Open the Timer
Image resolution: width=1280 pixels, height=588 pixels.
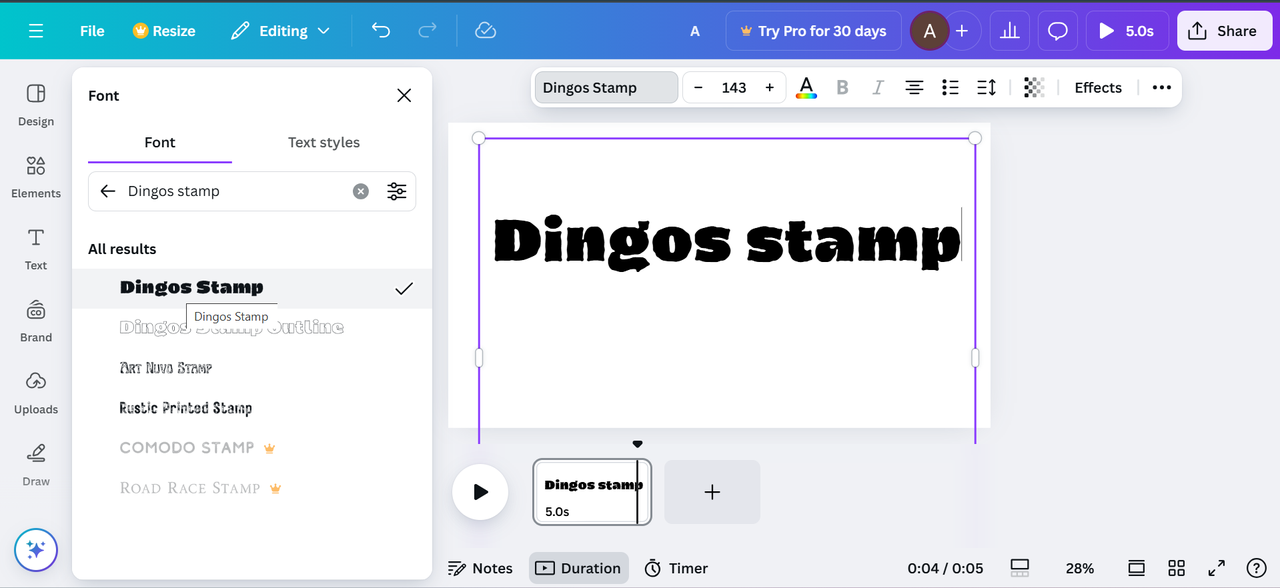coord(676,568)
